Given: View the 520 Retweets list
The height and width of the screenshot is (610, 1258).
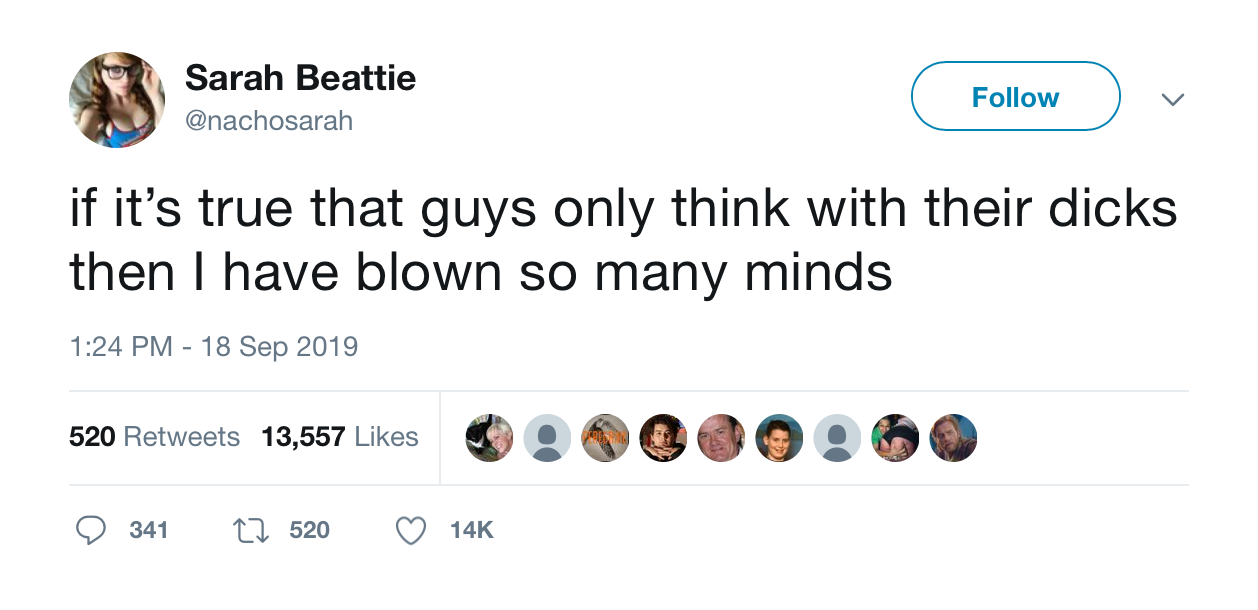Looking at the screenshot, I should (154, 437).
